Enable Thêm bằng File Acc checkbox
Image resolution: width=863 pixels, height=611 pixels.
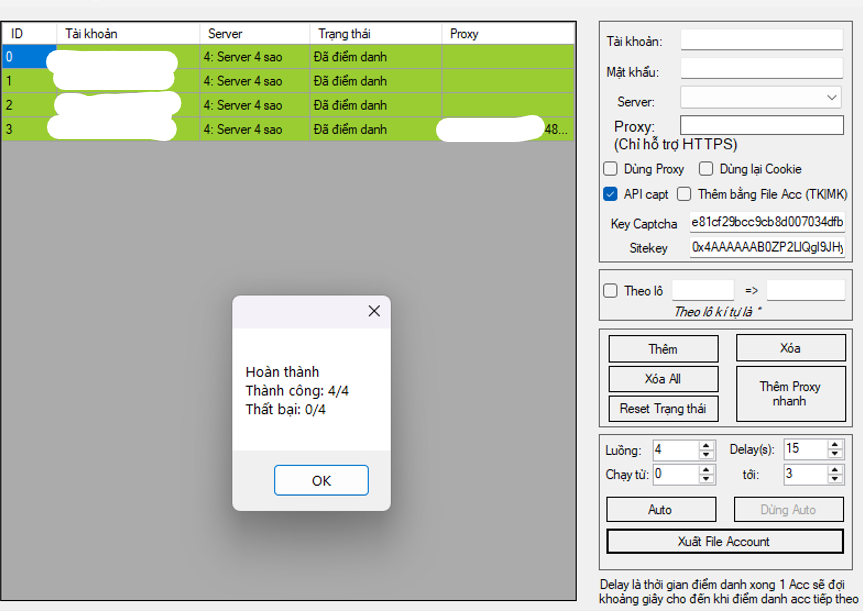[685, 194]
